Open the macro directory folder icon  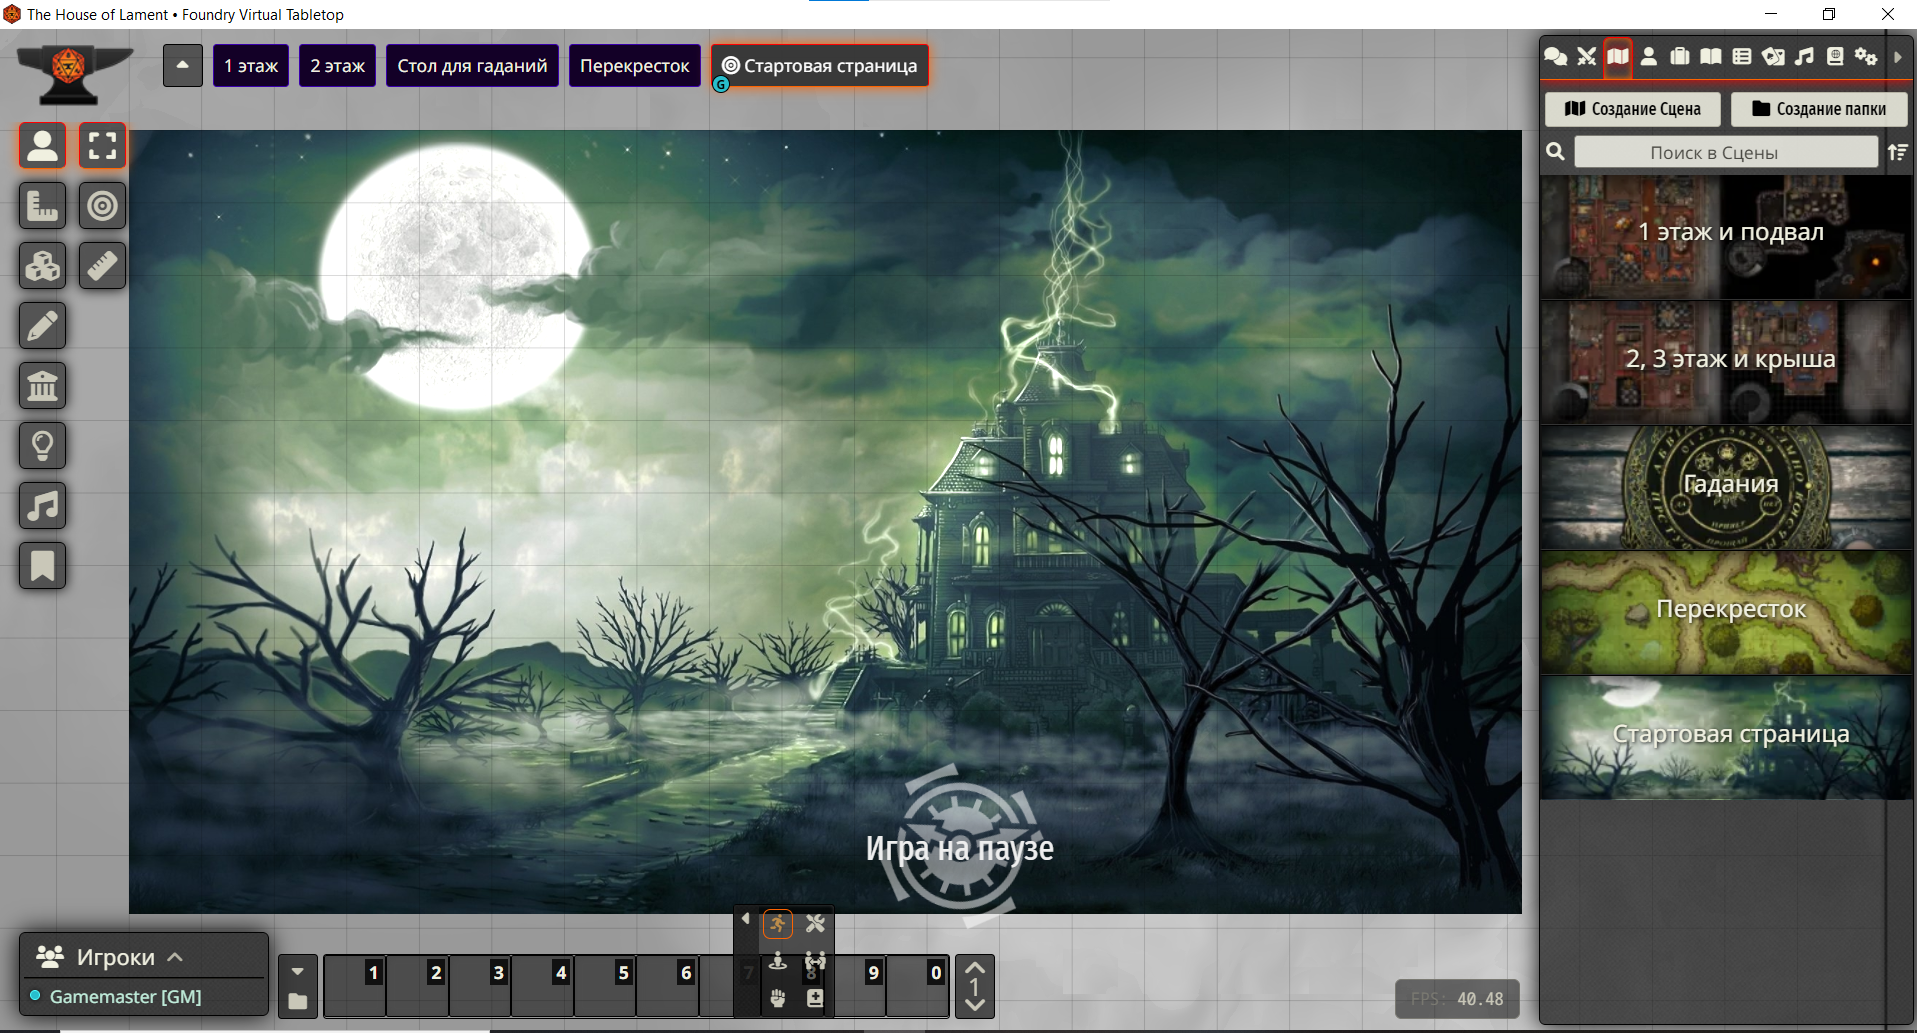298,1001
